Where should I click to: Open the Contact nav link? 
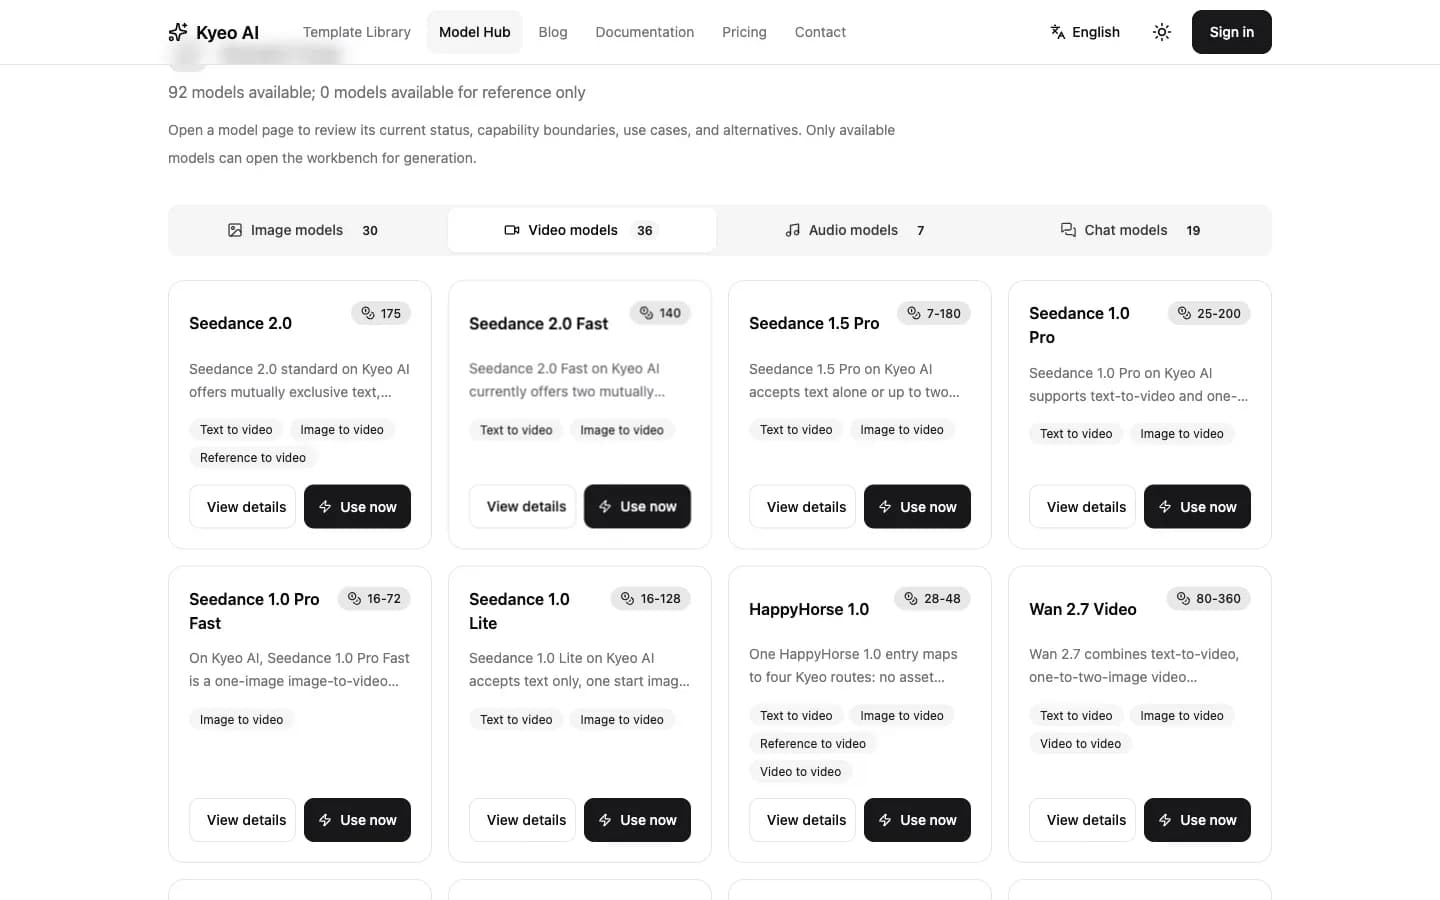click(820, 32)
